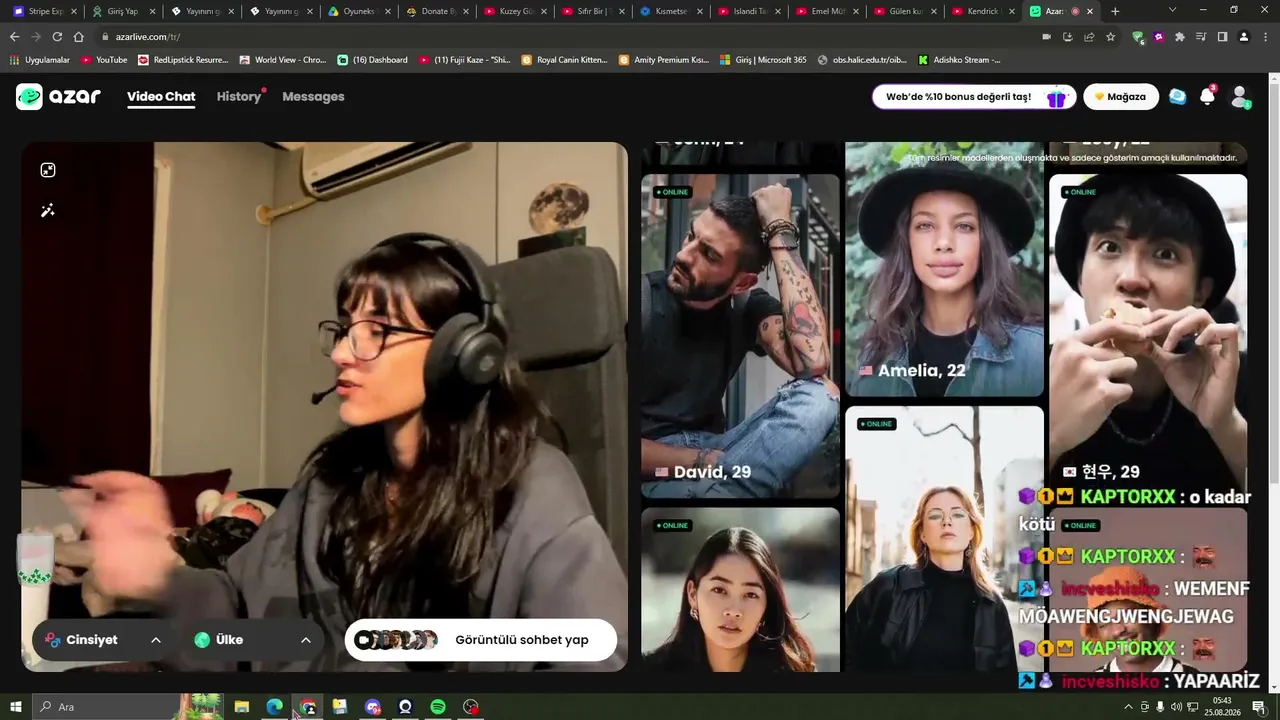Open the YouTube bookmark
The image size is (1280, 720).
click(x=104, y=60)
